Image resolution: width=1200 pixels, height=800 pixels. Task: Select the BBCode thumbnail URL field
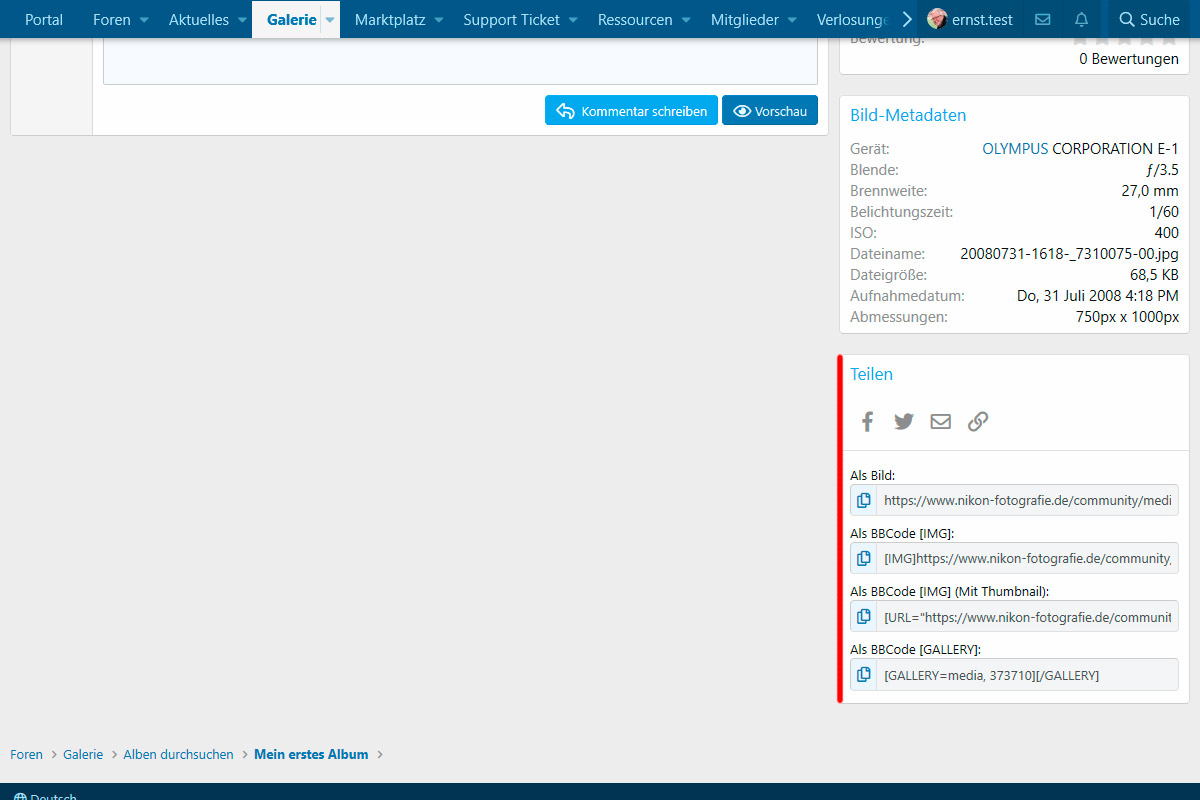click(1027, 616)
